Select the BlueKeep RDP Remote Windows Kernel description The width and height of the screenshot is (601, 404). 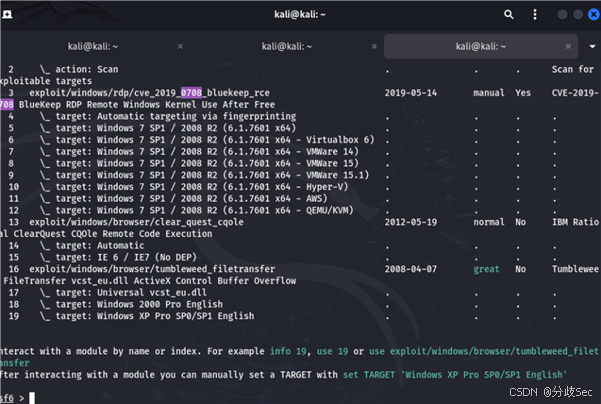coord(147,105)
